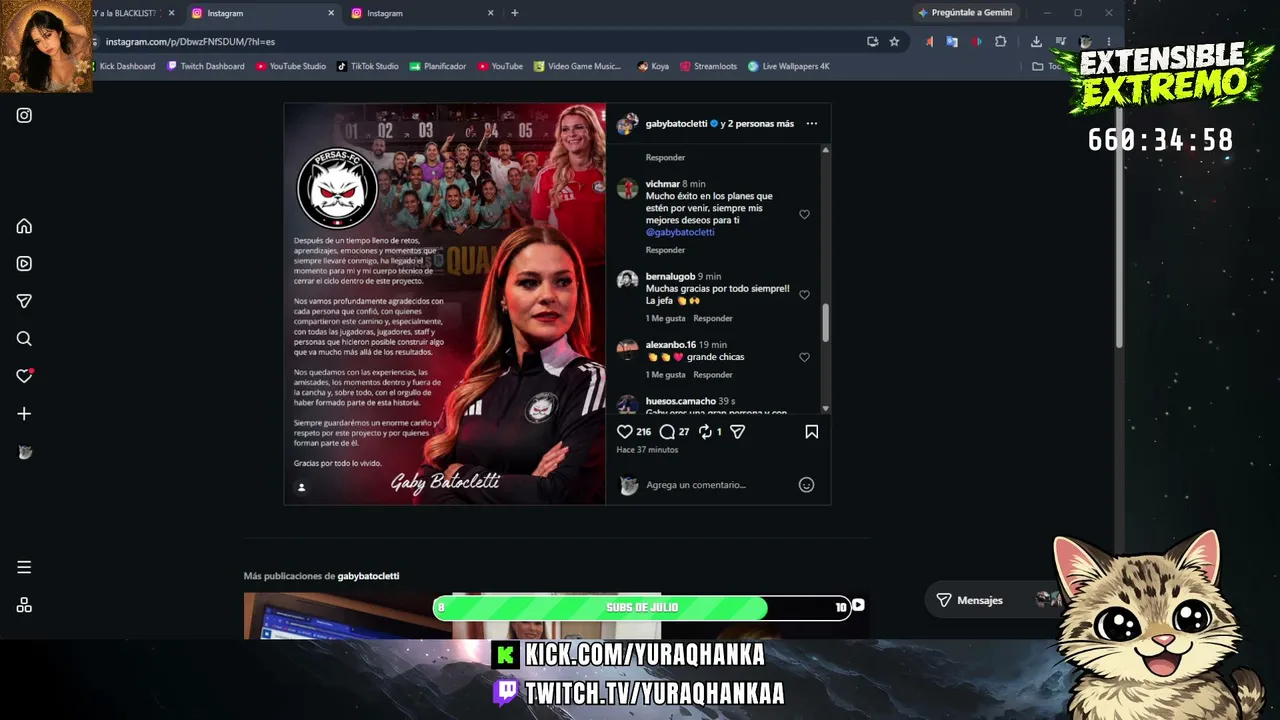Click the post image of Gaby Batocletti
The width and height of the screenshot is (1280, 720).
[445, 304]
